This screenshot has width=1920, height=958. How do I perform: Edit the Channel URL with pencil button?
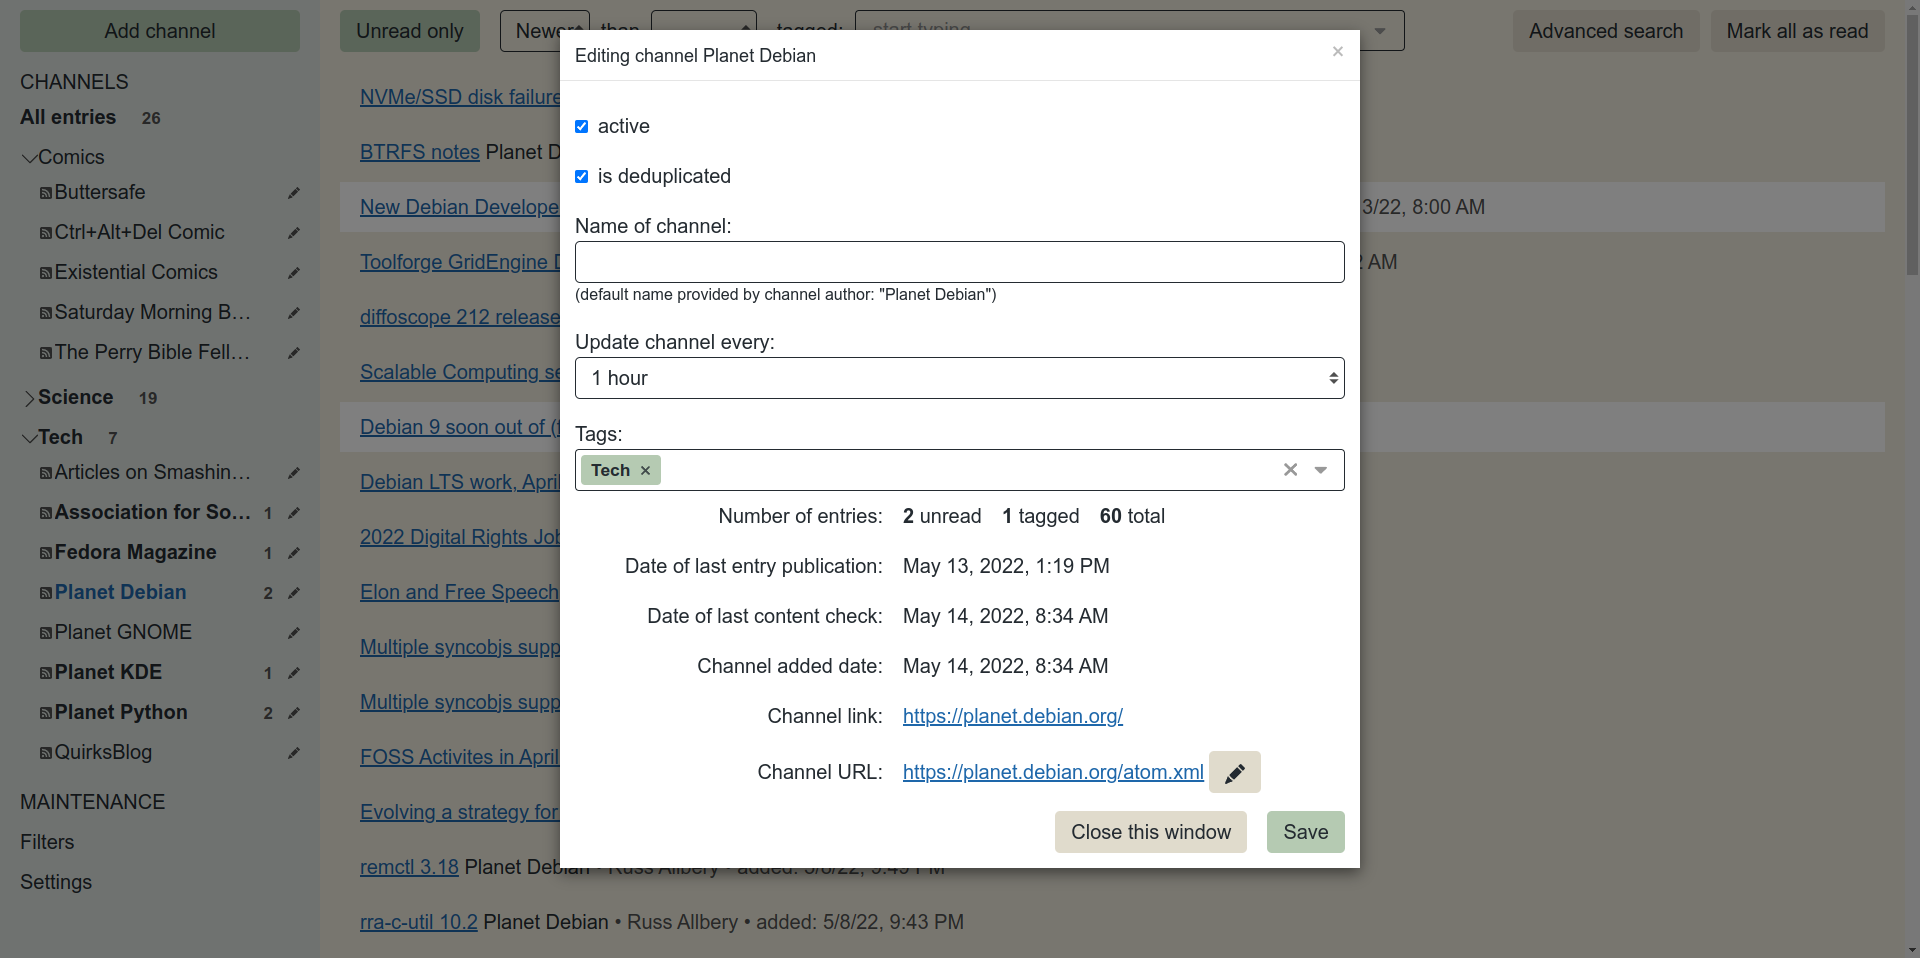coord(1235,772)
